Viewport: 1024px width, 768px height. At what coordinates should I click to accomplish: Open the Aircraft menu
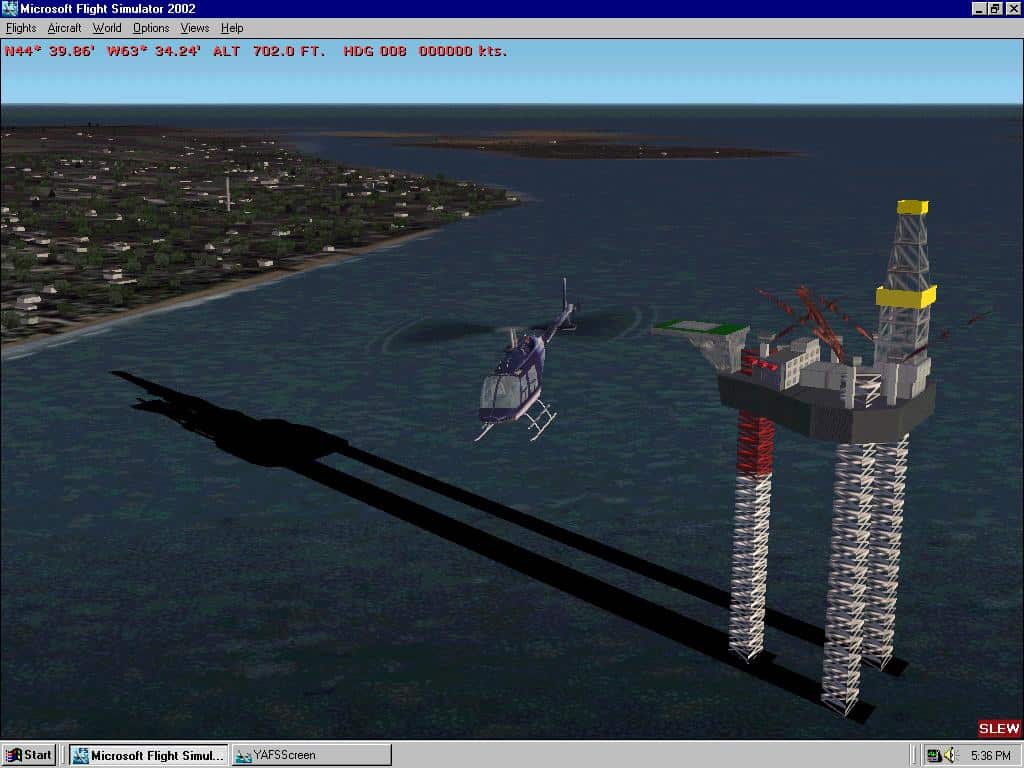click(65, 28)
